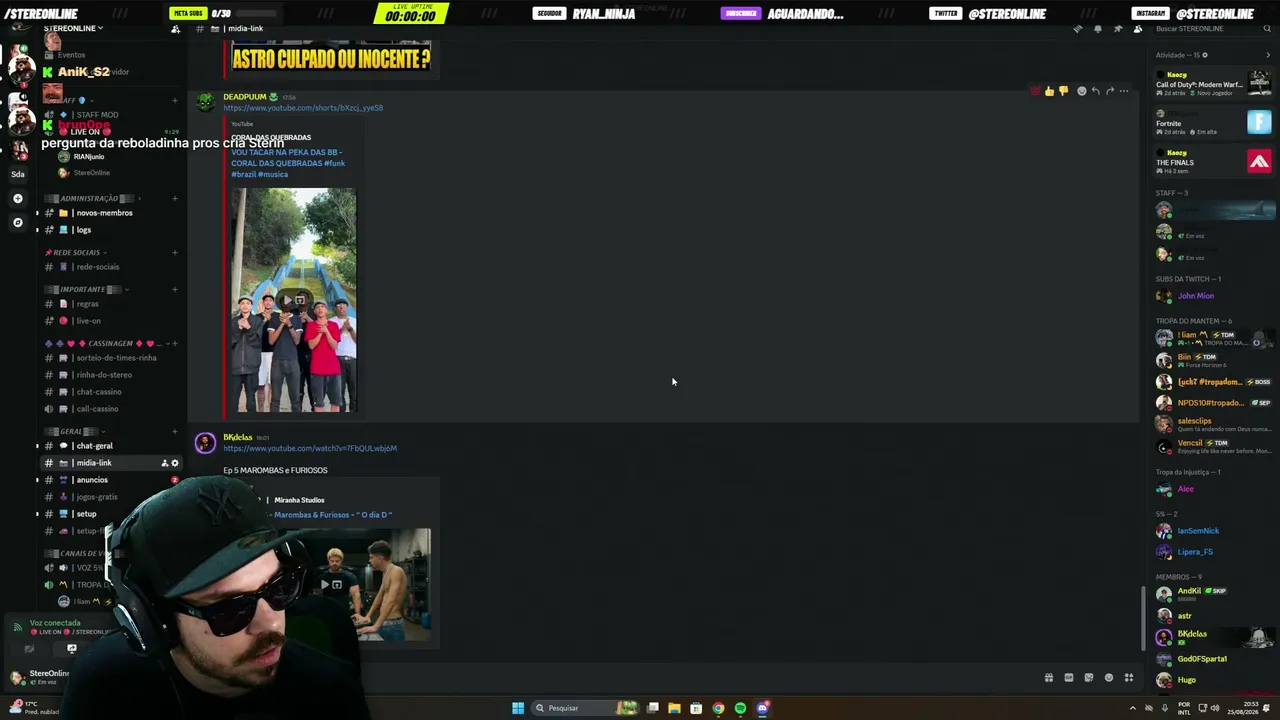Open the Sda server icon
1280x720 pixels.
(x=18, y=174)
